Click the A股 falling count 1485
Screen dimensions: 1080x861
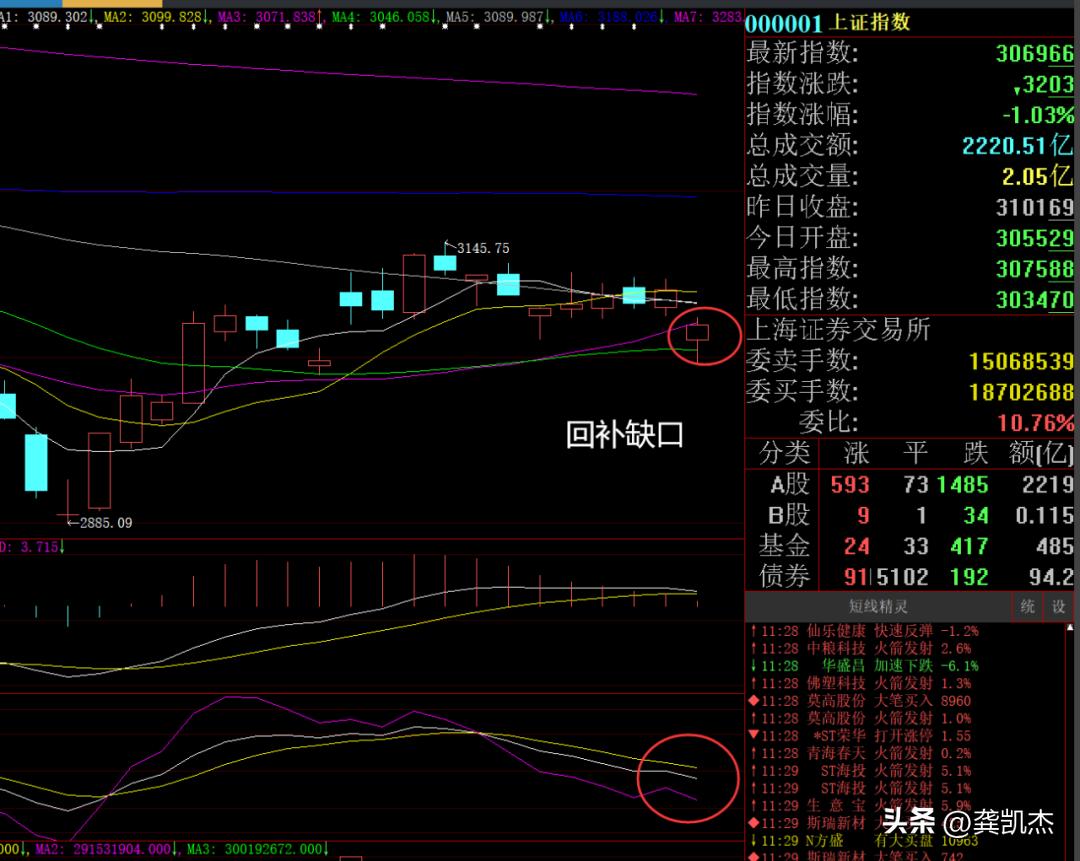[962, 485]
